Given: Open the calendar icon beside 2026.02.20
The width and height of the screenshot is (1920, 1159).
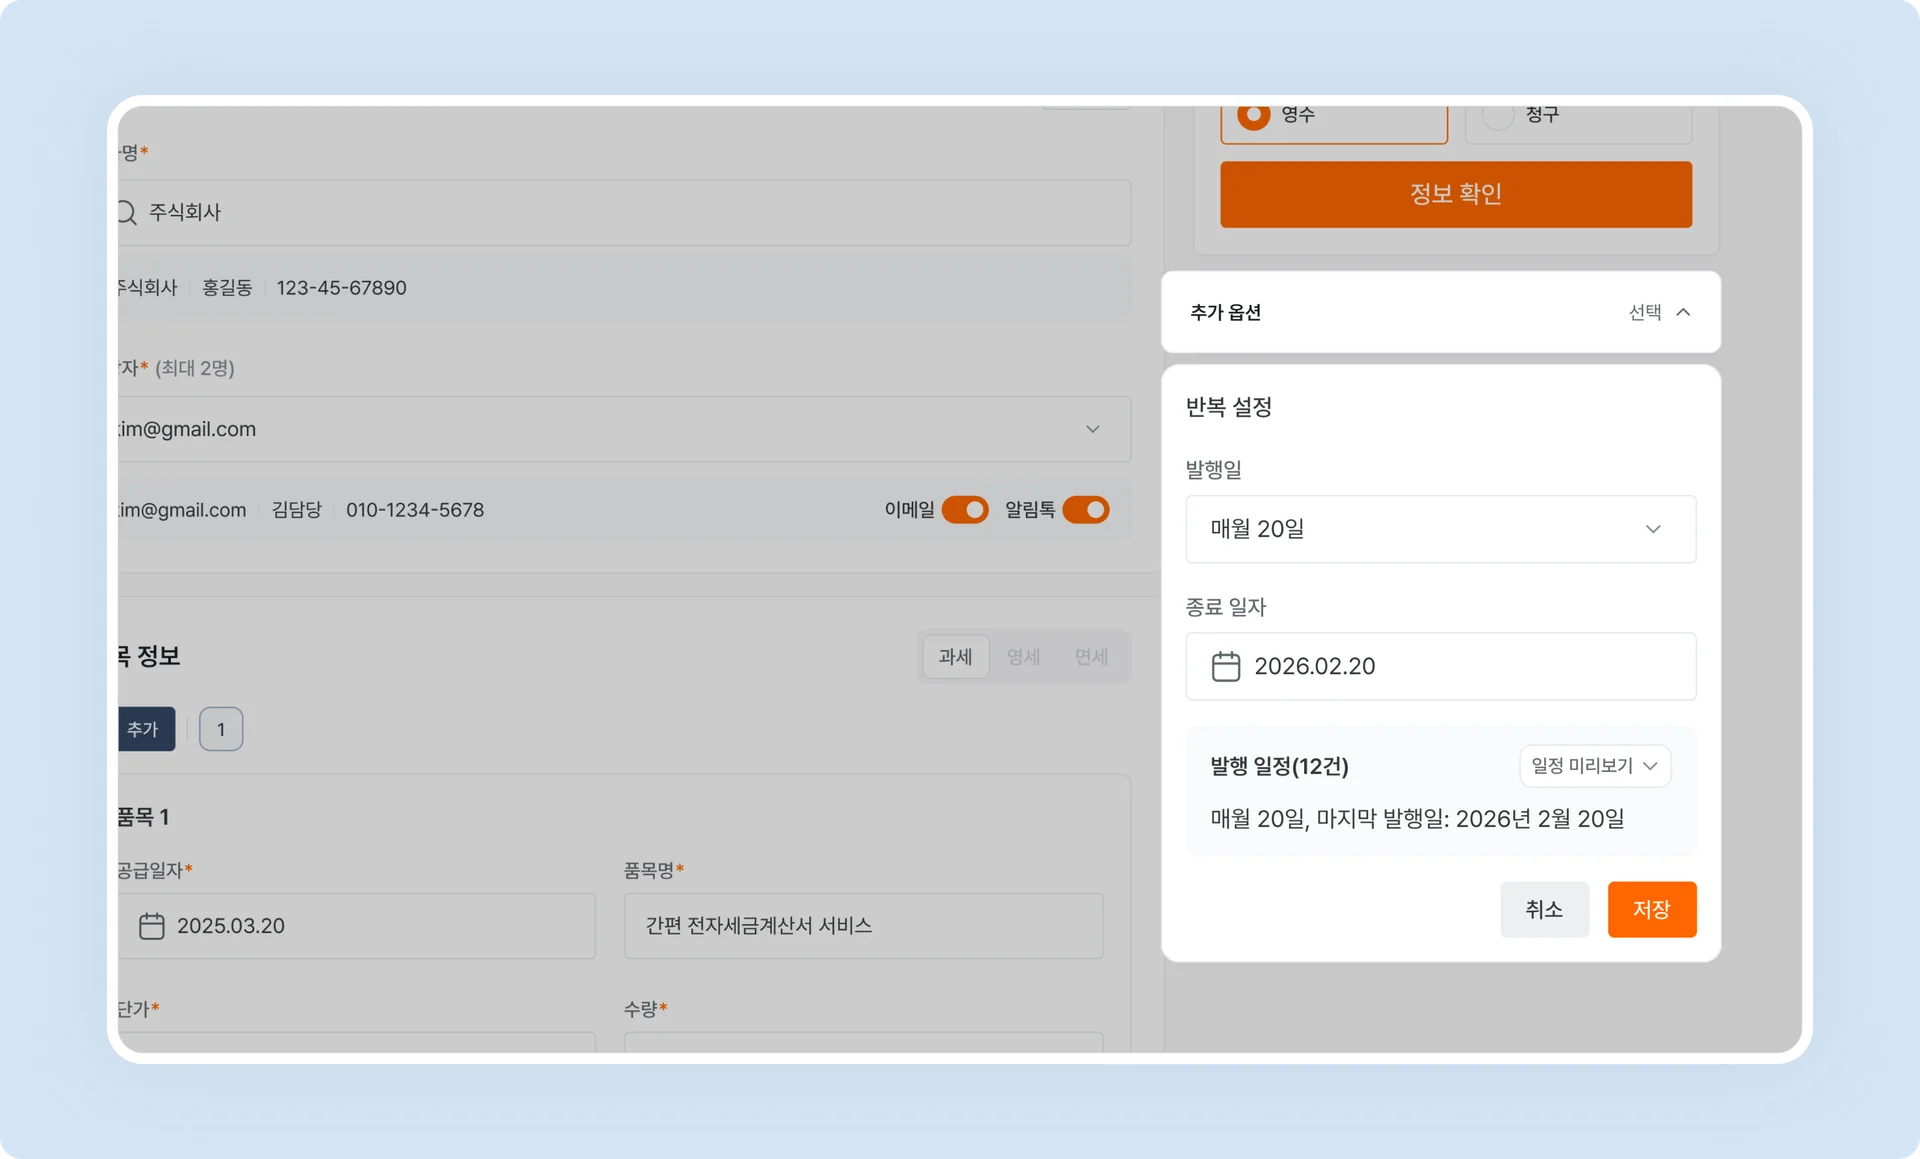Looking at the screenshot, I should (1226, 666).
